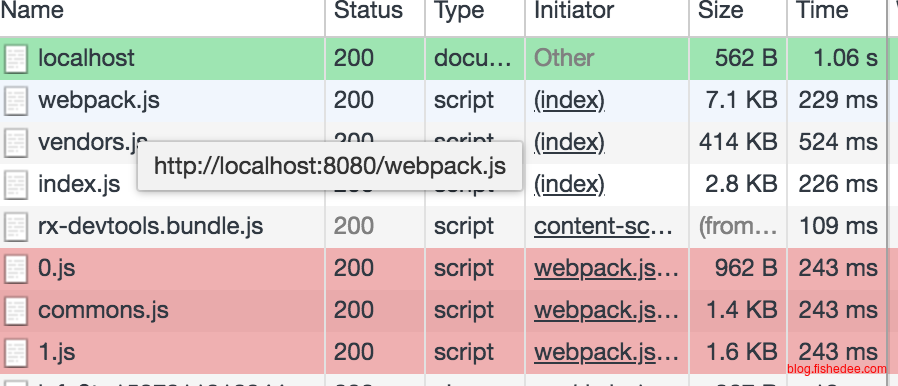Click the Other initiator for localhost
Screen dimensions: 898x386
point(564,58)
